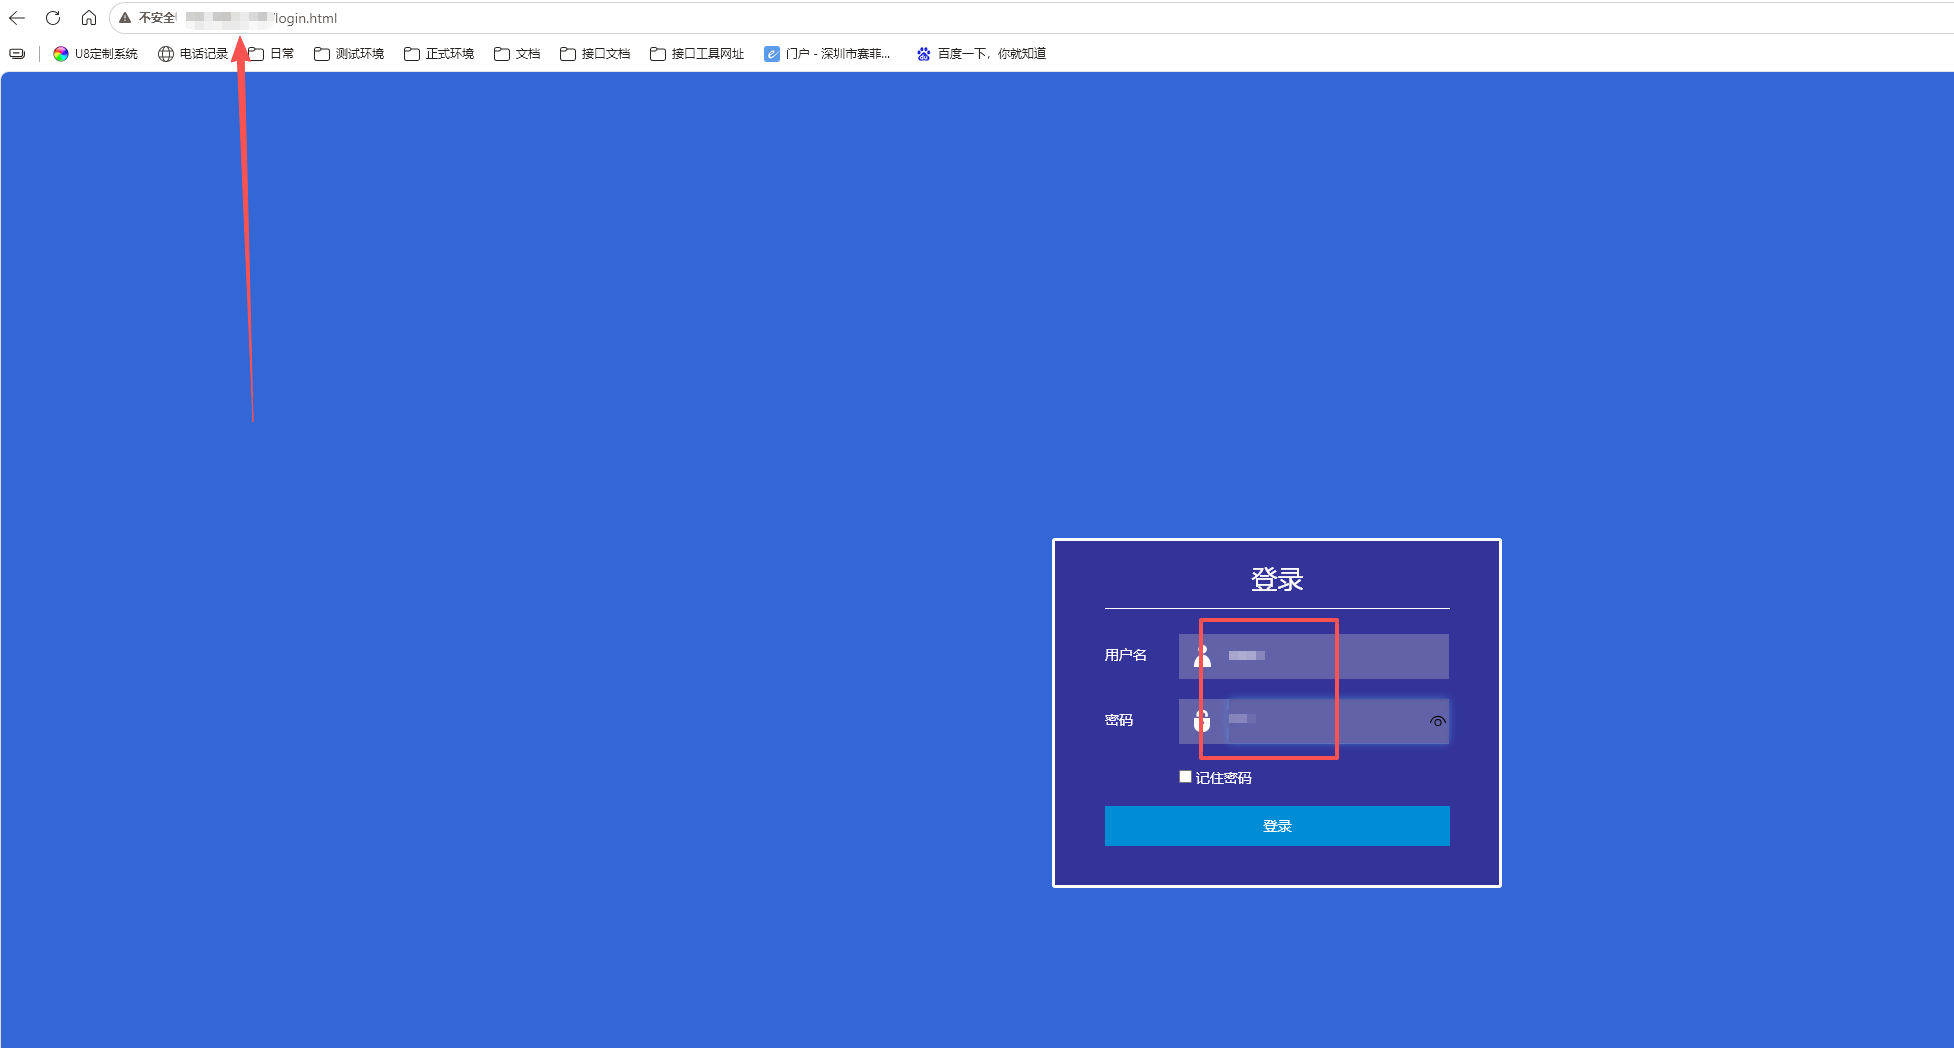Reload the page with the refresh icon
1954x1048 pixels.
tap(53, 18)
